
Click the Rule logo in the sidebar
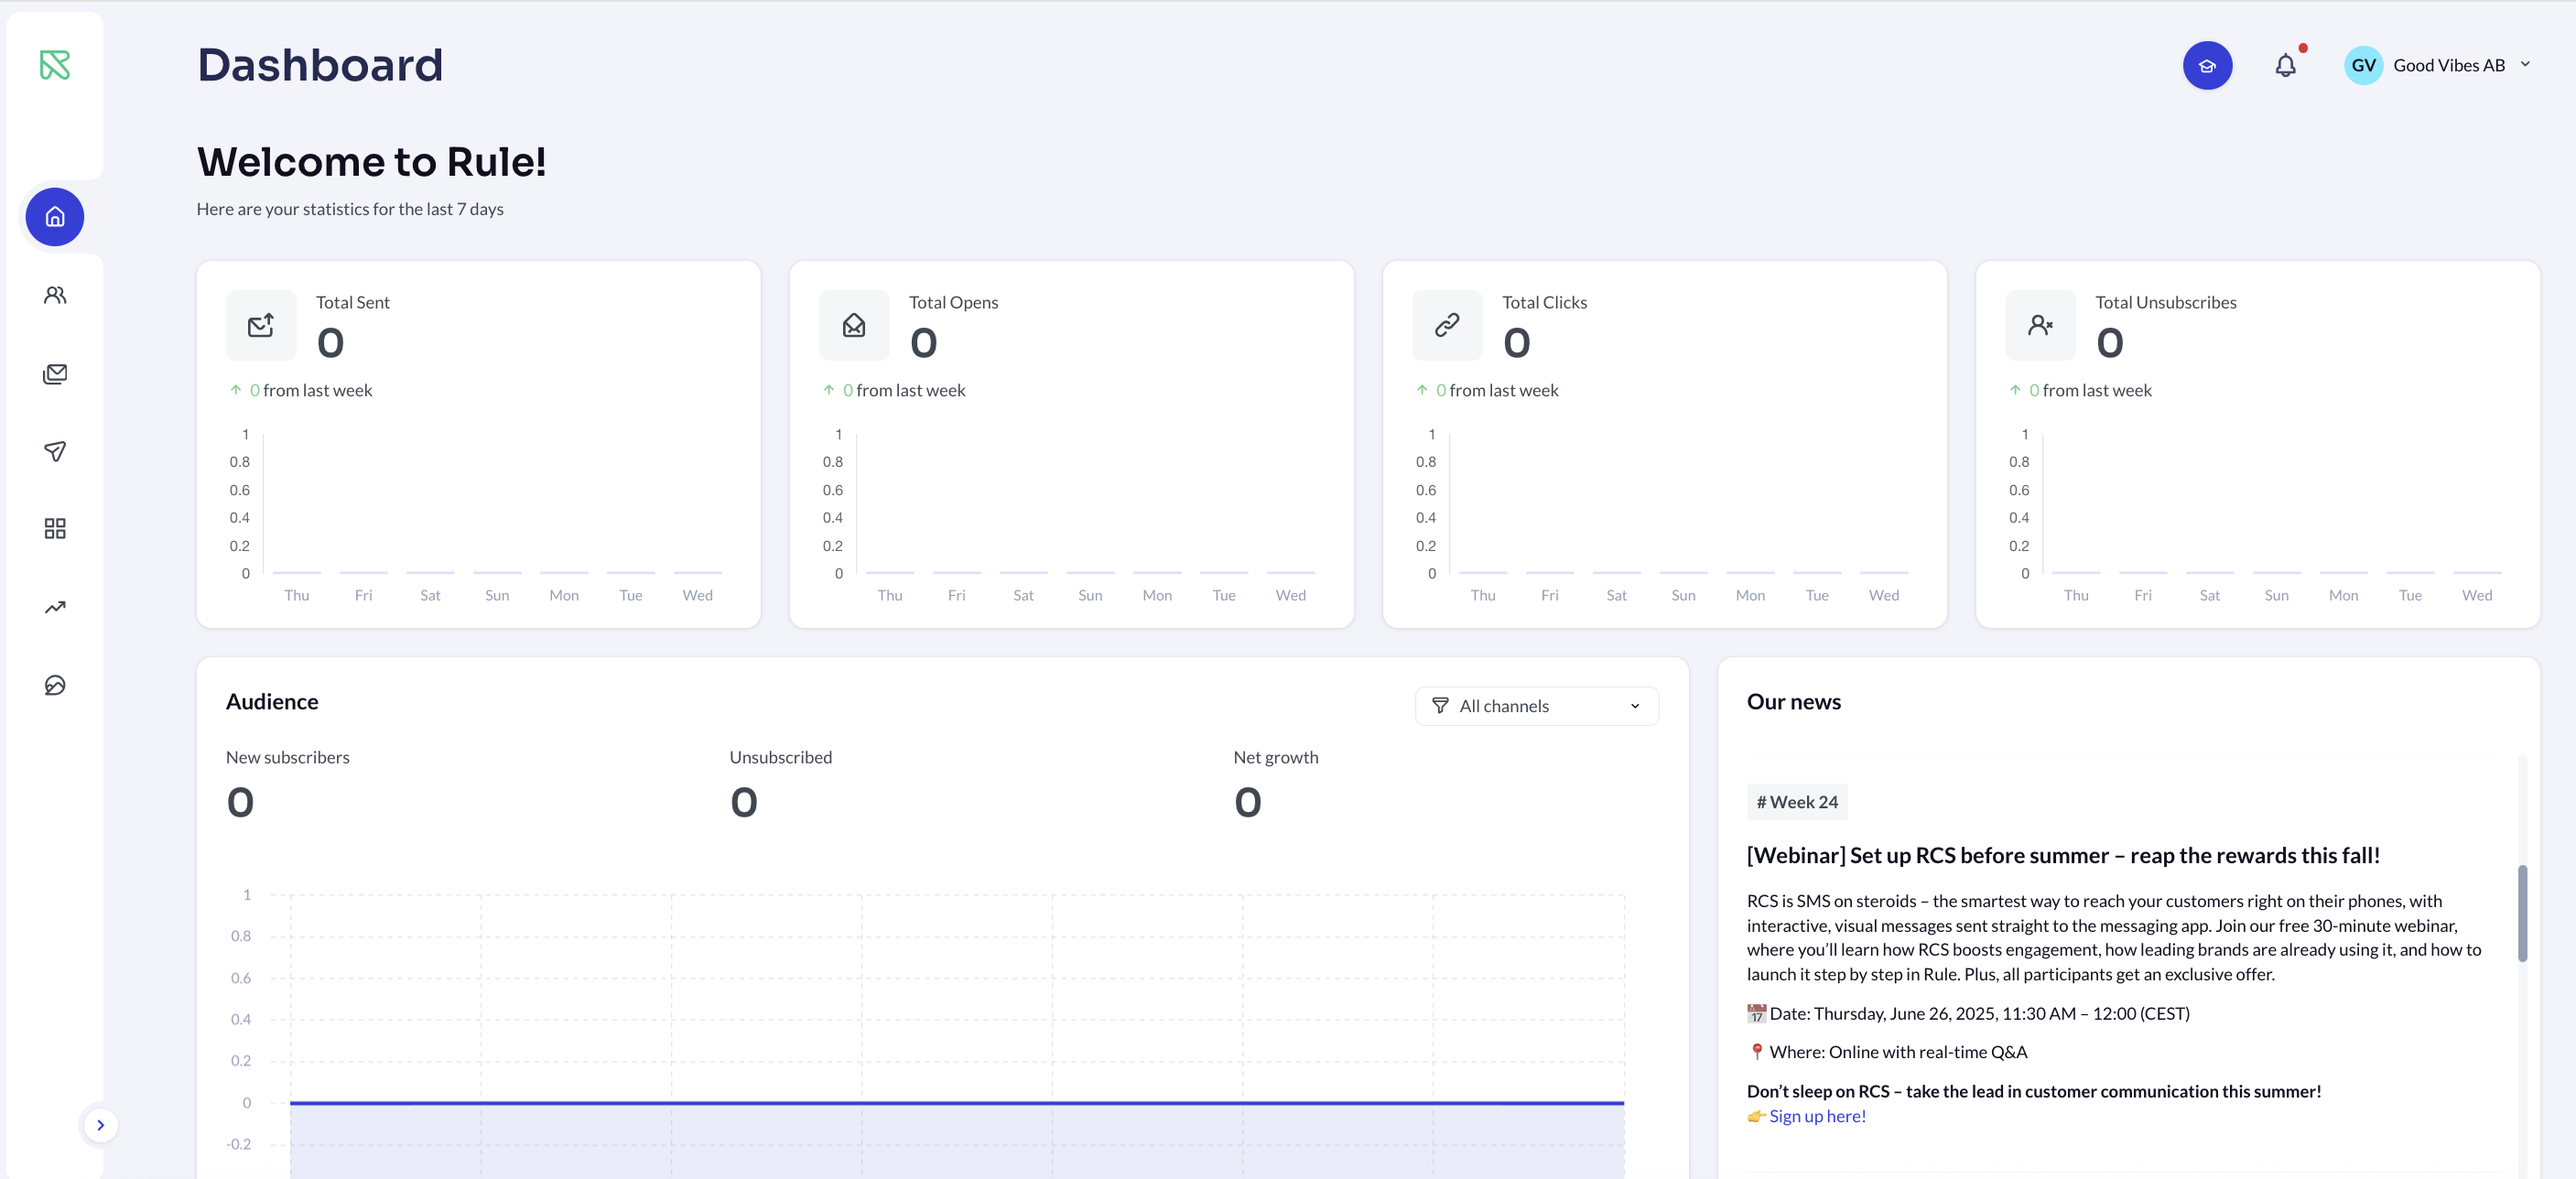point(55,65)
